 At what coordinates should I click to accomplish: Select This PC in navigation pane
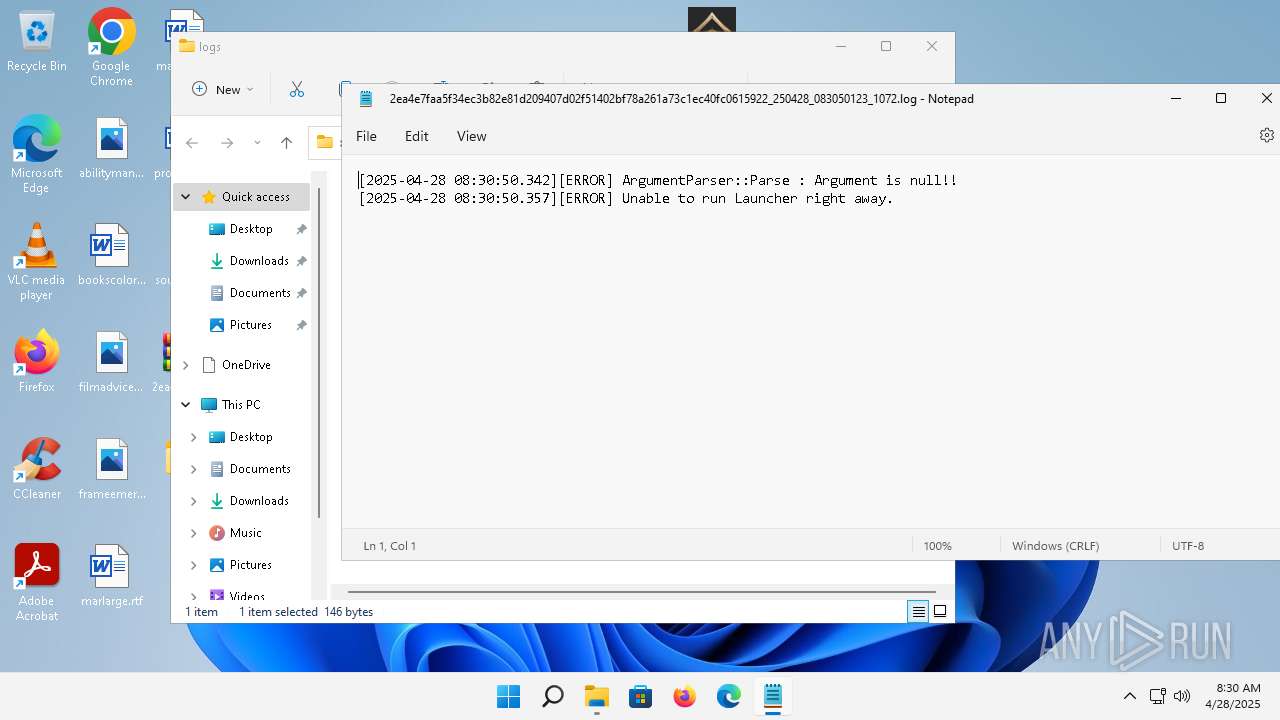click(x=241, y=405)
